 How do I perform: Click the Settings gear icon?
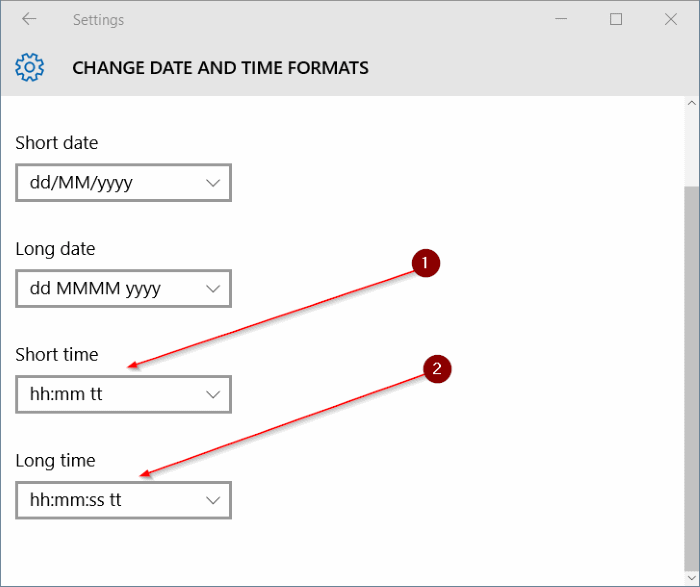pos(29,67)
